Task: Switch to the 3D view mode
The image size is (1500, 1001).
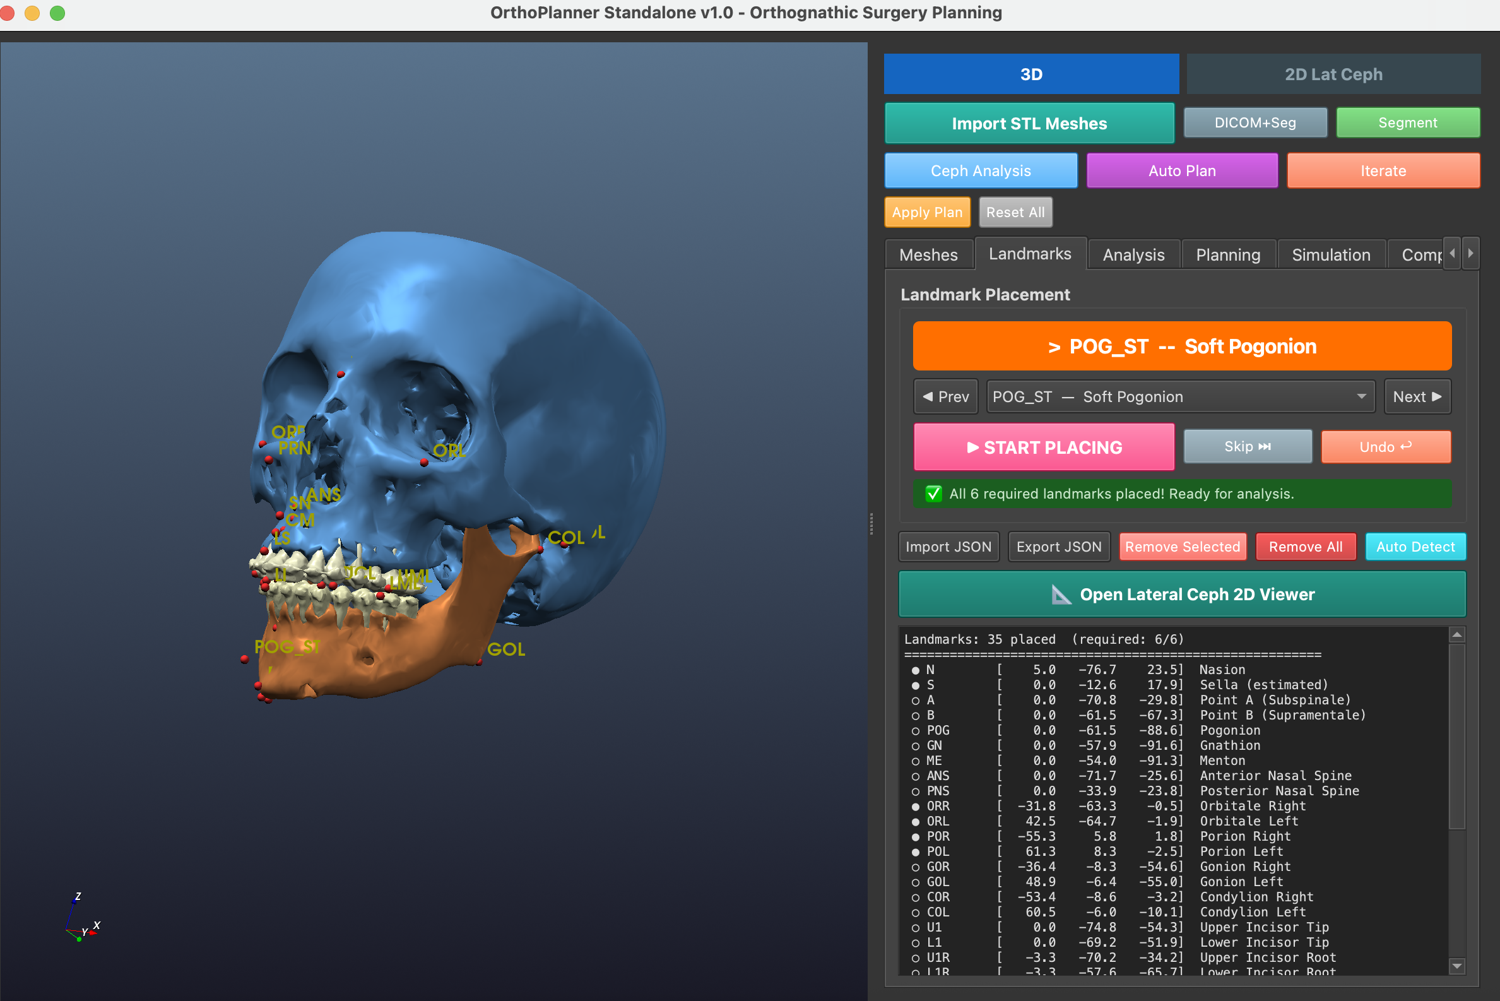Action: (1031, 74)
